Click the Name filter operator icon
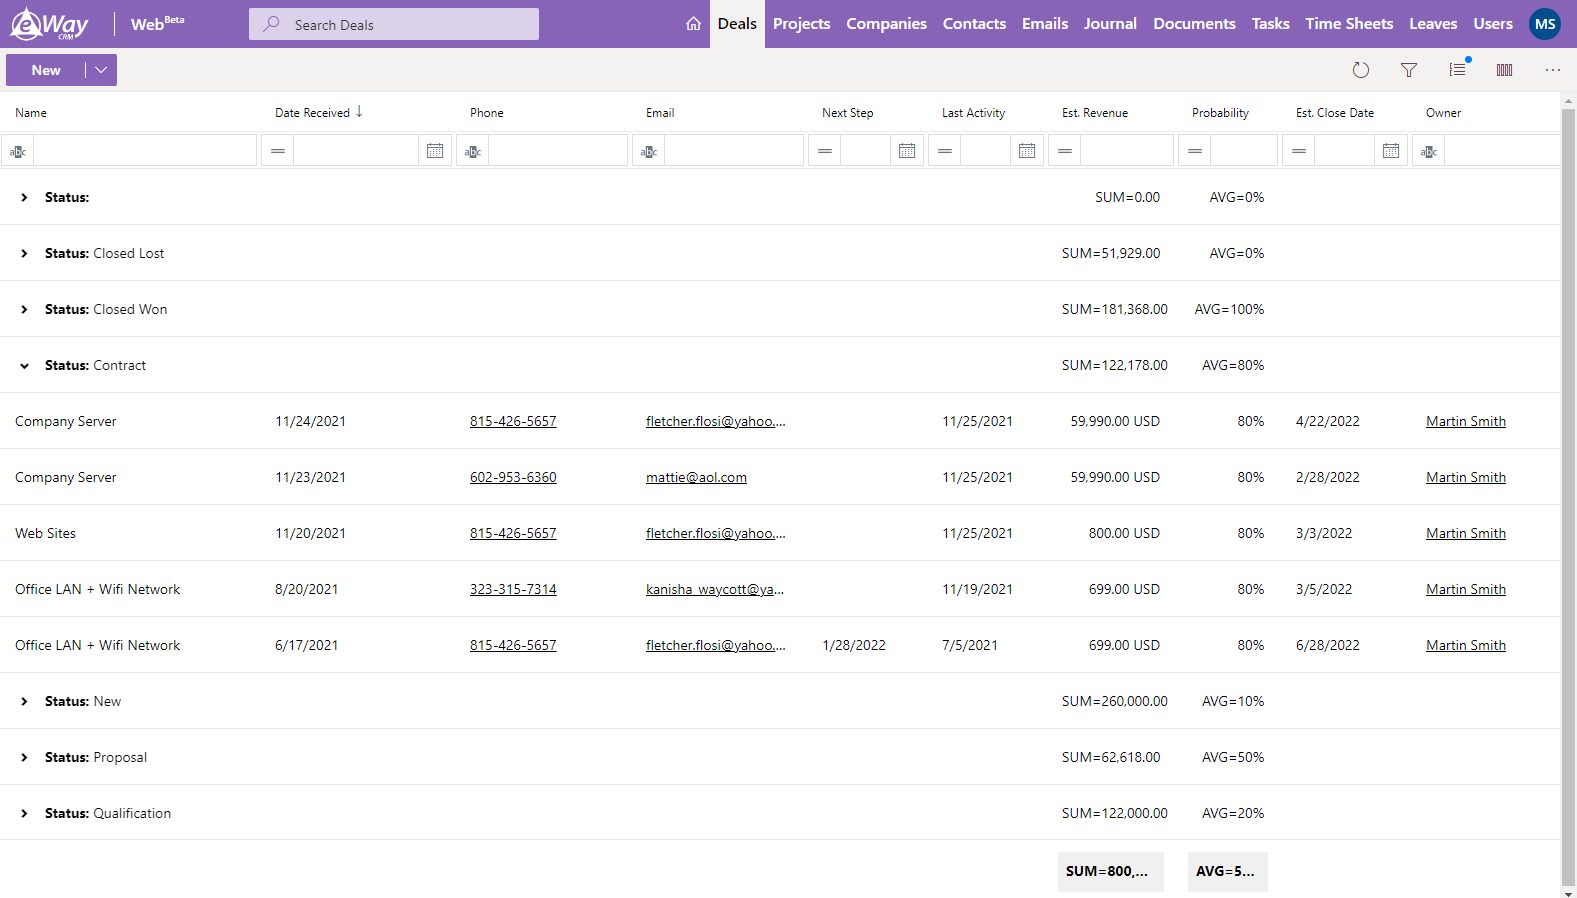This screenshot has width=1577, height=898. click(18, 151)
